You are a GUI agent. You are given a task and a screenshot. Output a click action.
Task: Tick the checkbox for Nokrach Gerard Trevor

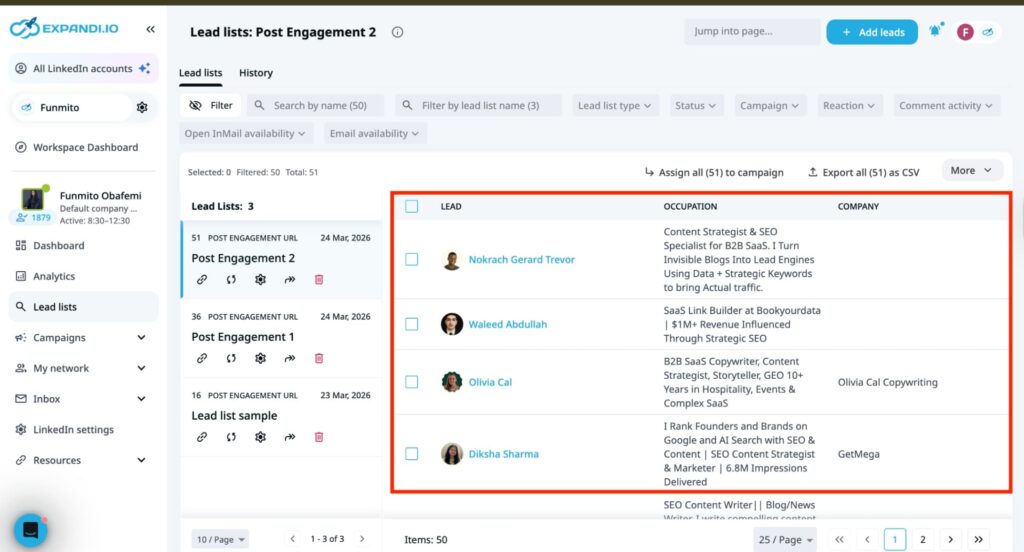(x=412, y=260)
